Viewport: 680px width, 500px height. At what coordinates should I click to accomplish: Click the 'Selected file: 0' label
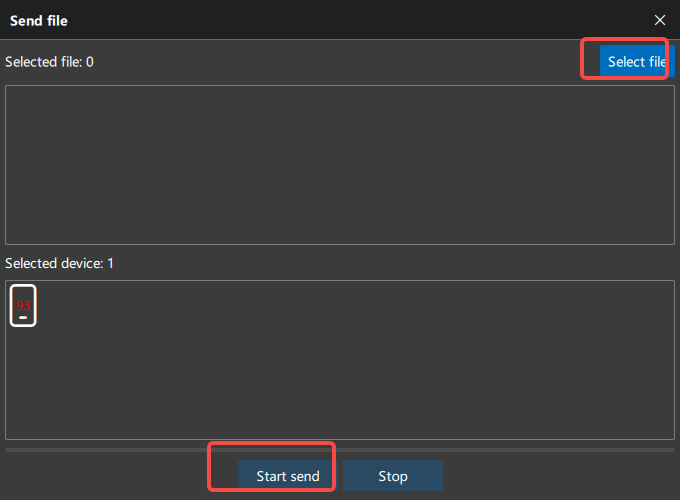coord(49,62)
